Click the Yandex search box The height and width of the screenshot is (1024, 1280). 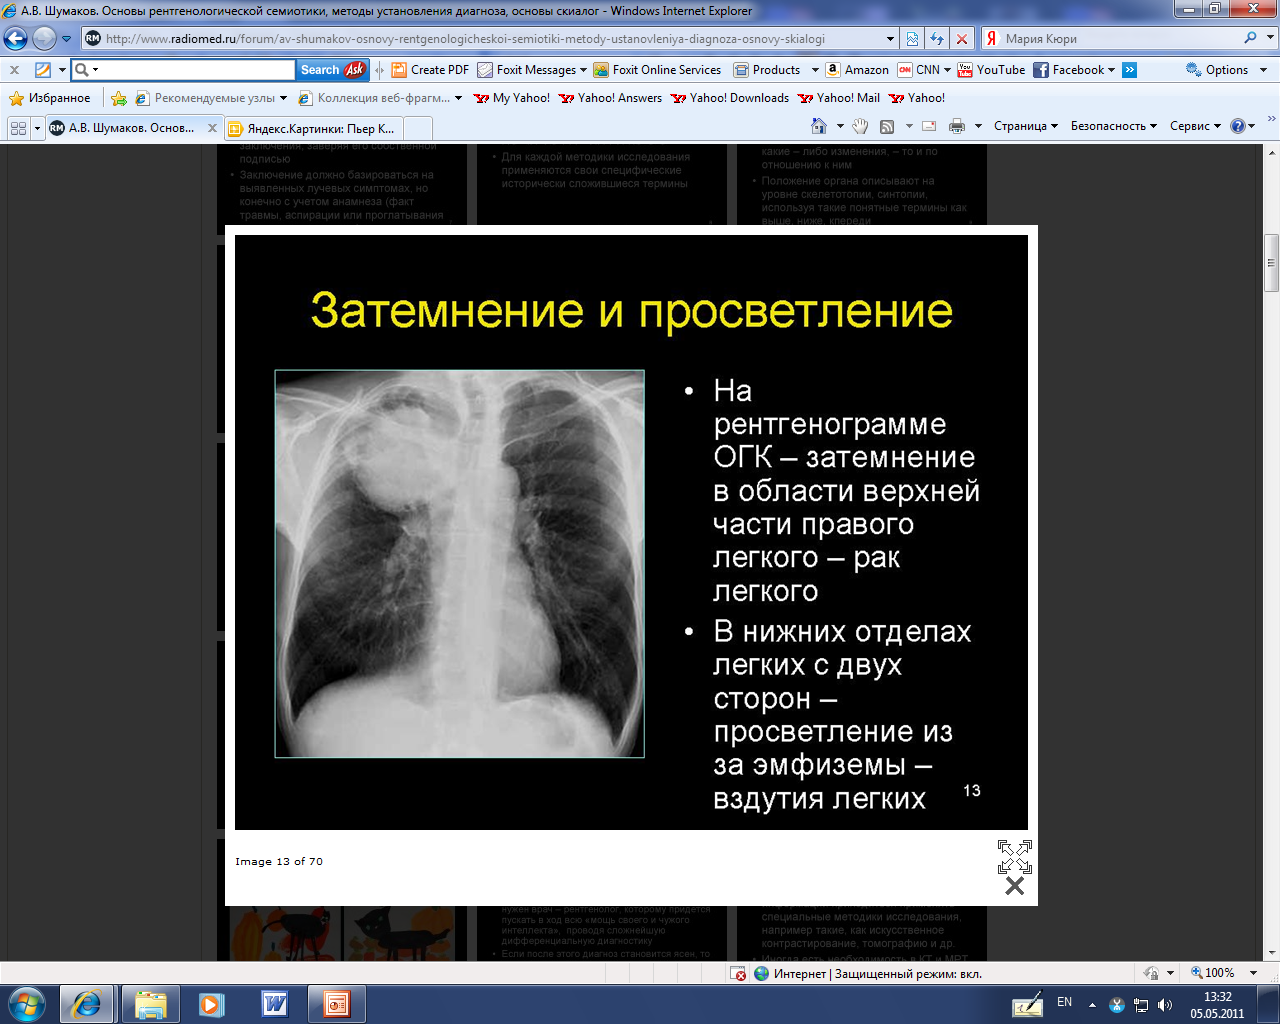click(x=1120, y=39)
